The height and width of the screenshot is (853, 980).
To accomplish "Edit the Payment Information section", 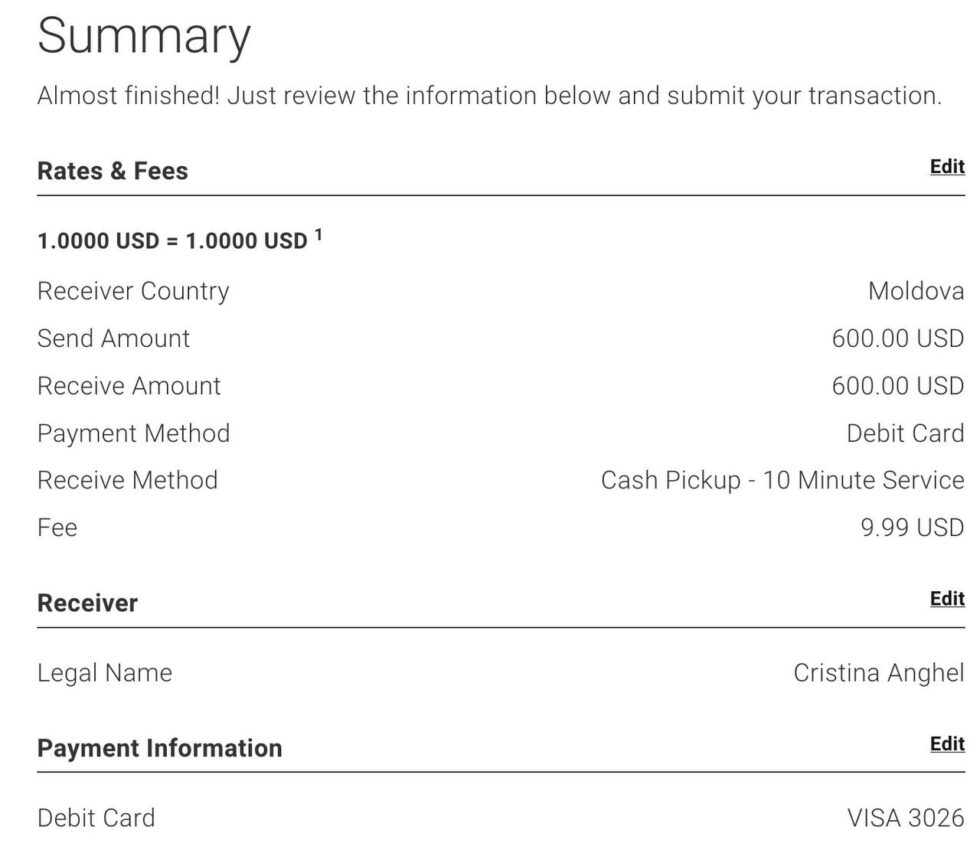I will pyautogui.click(x=946, y=744).
